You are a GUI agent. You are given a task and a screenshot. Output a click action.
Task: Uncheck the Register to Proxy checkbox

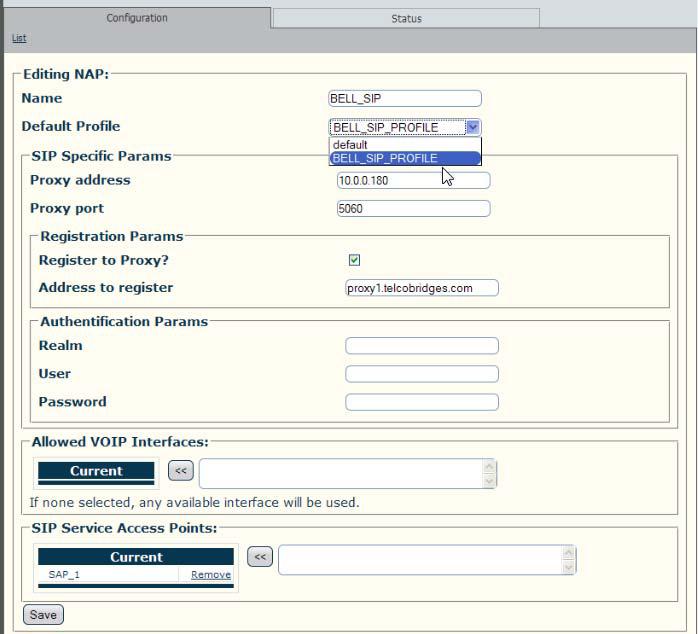coord(354,260)
